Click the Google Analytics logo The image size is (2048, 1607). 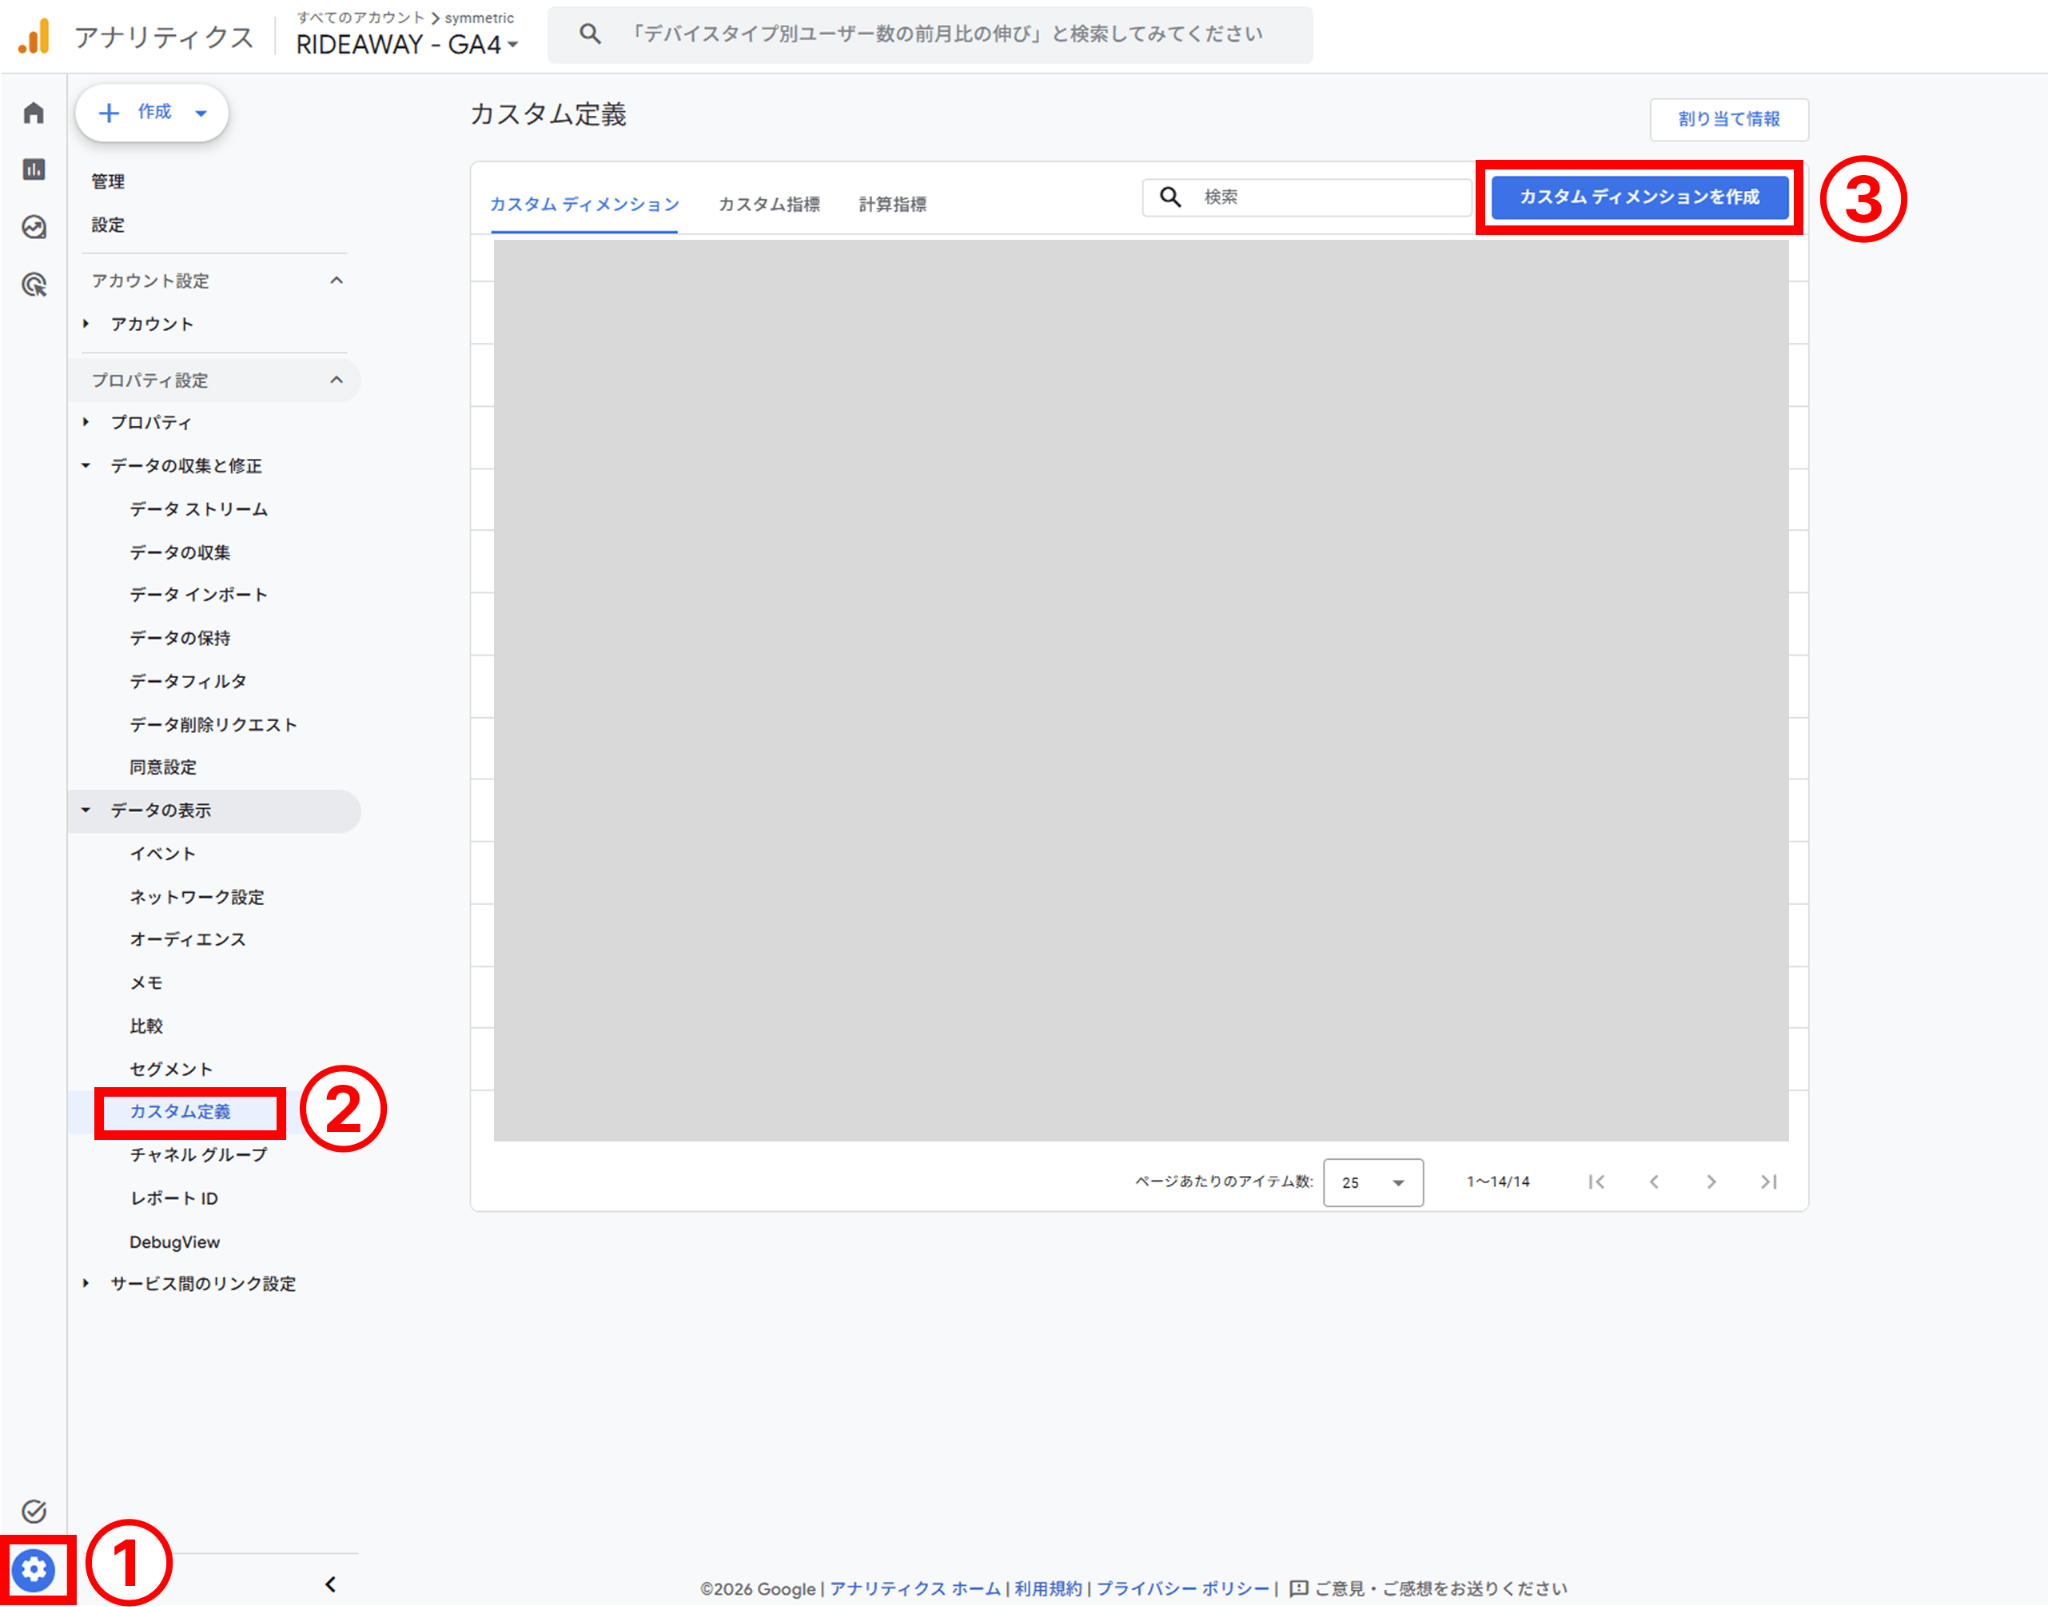[34, 37]
